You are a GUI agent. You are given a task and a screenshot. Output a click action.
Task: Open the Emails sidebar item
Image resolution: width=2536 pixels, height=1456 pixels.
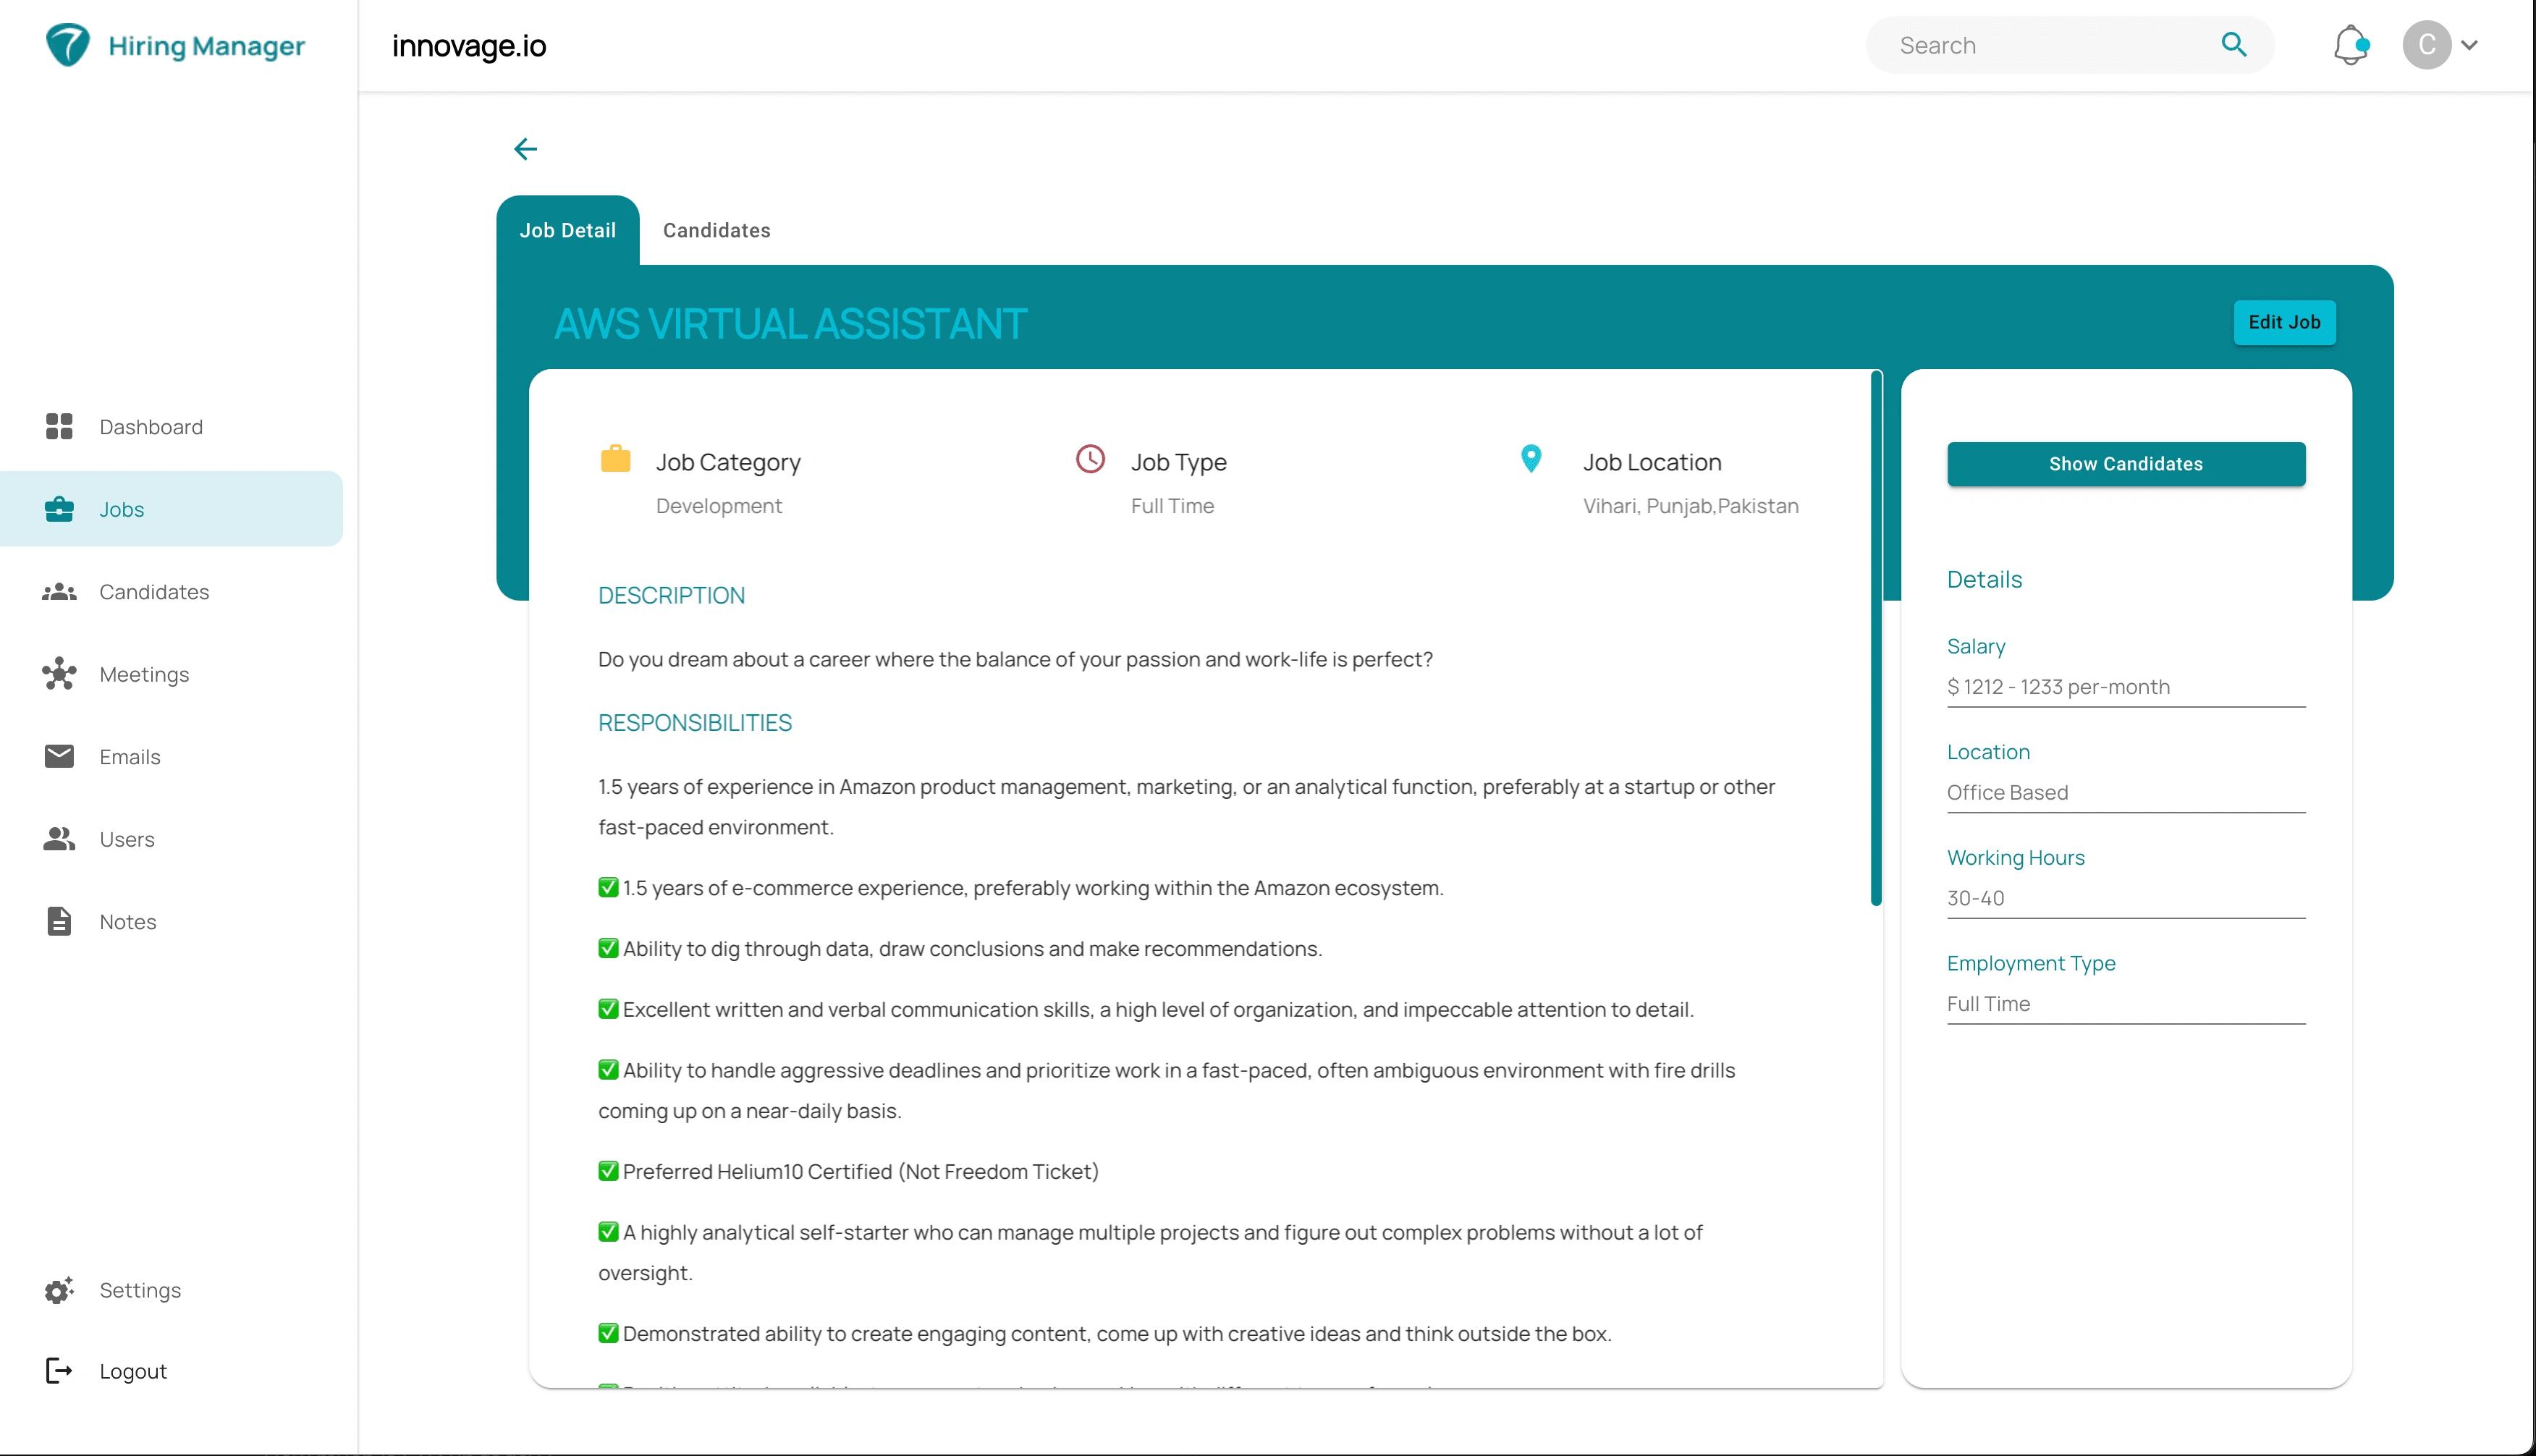click(171, 756)
